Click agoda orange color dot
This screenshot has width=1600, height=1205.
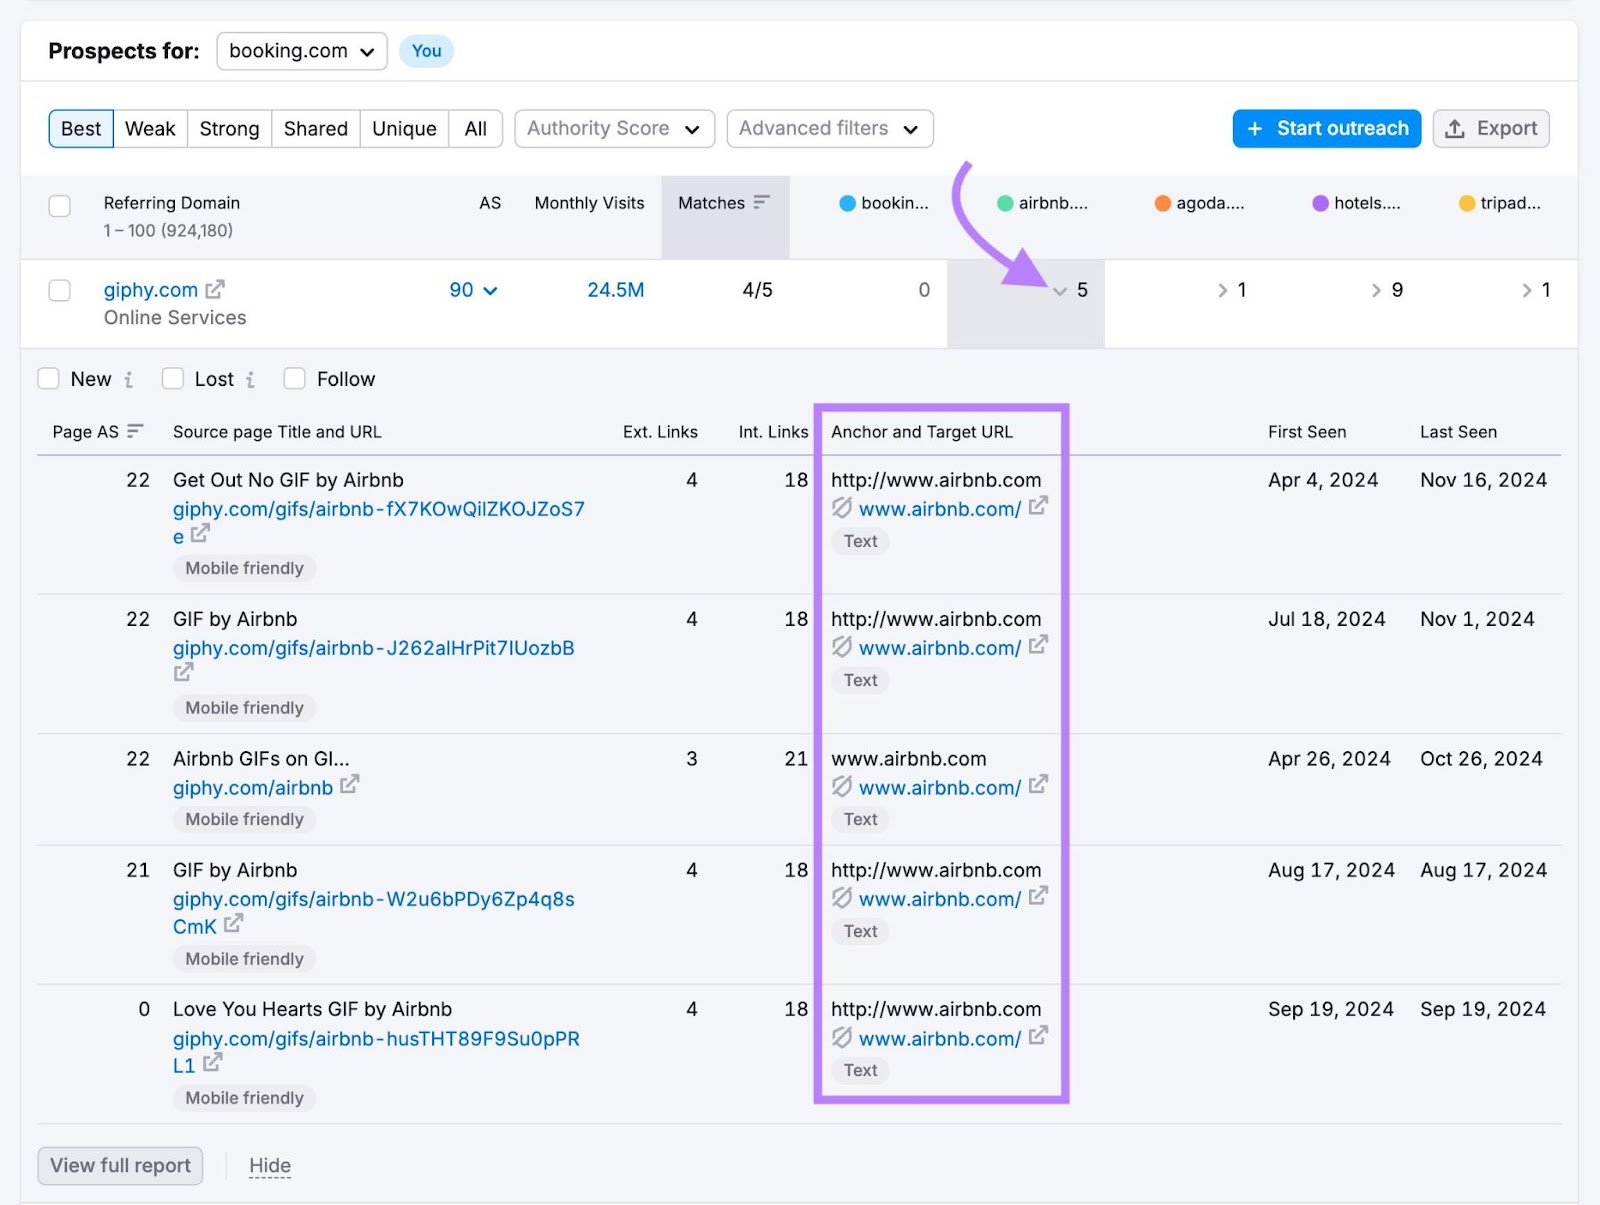tap(1162, 203)
